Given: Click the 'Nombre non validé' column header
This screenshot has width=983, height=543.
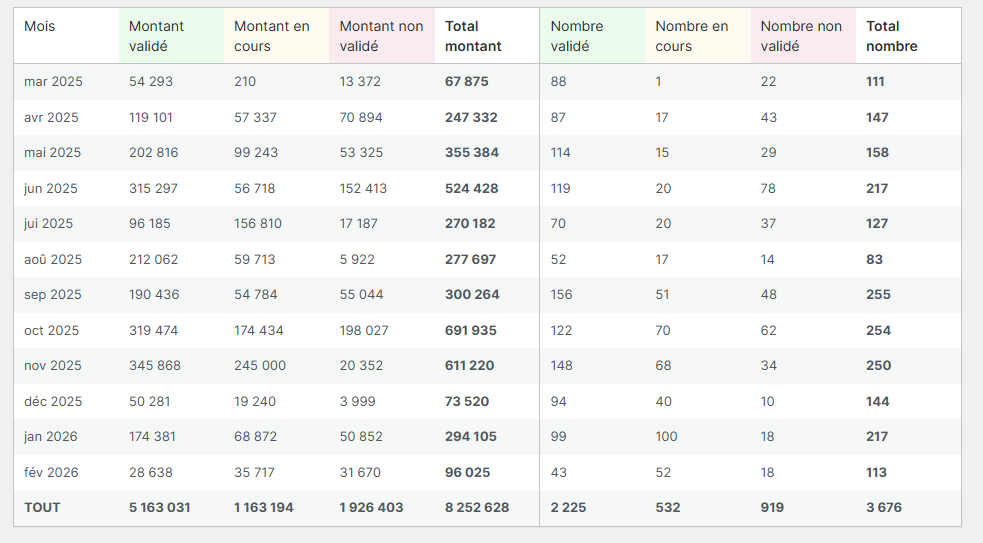Looking at the screenshot, I should (x=801, y=36).
